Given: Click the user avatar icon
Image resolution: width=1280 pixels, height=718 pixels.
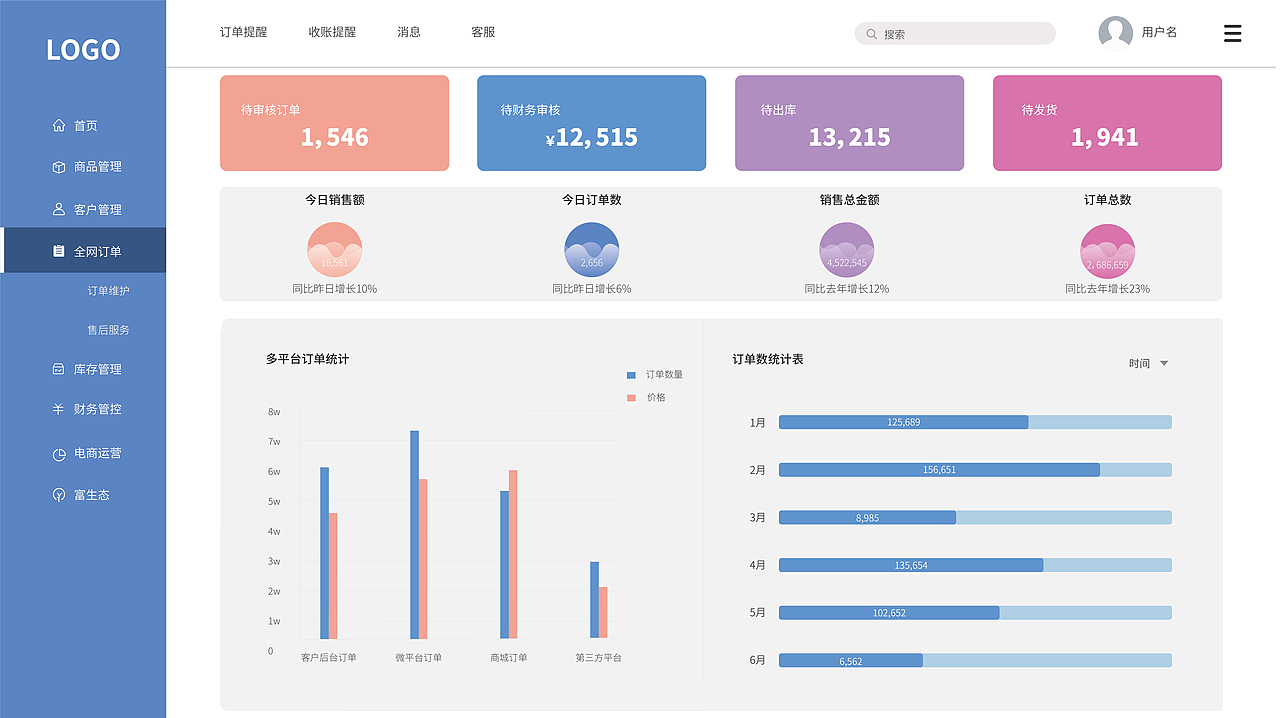Looking at the screenshot, I should (x=1115, y=32).
